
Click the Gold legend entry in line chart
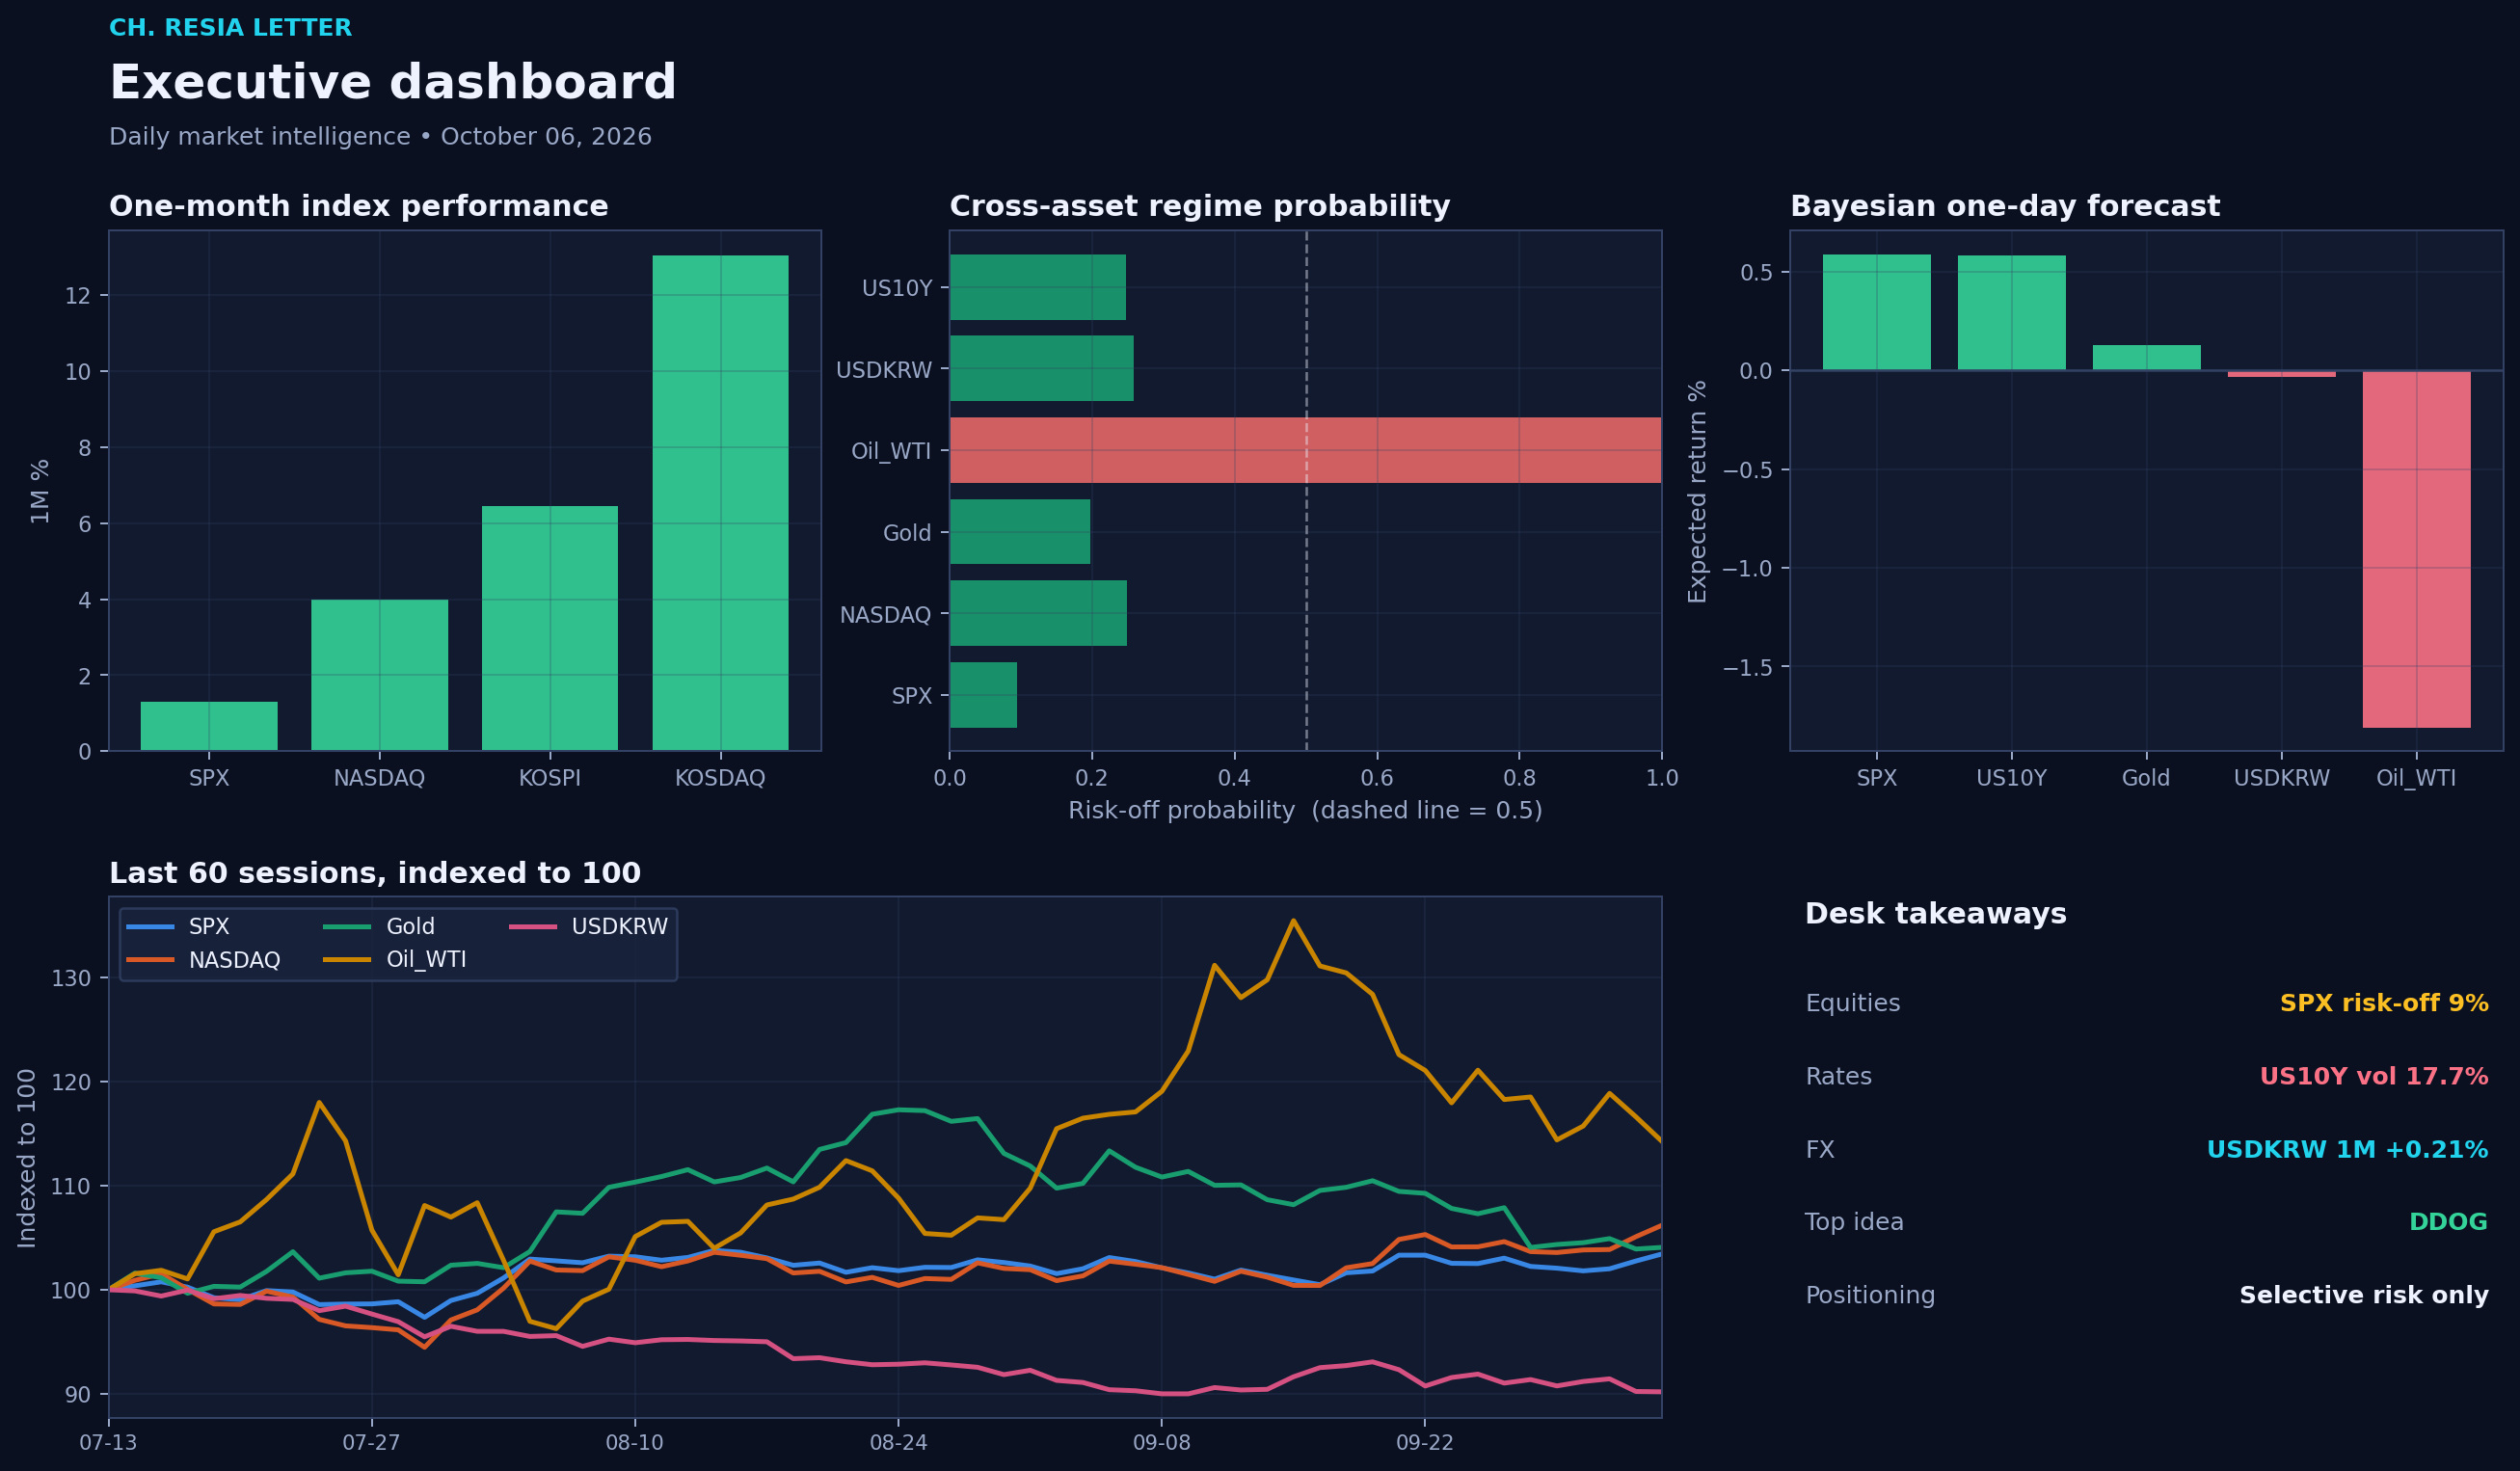click(x=379, y=927)
